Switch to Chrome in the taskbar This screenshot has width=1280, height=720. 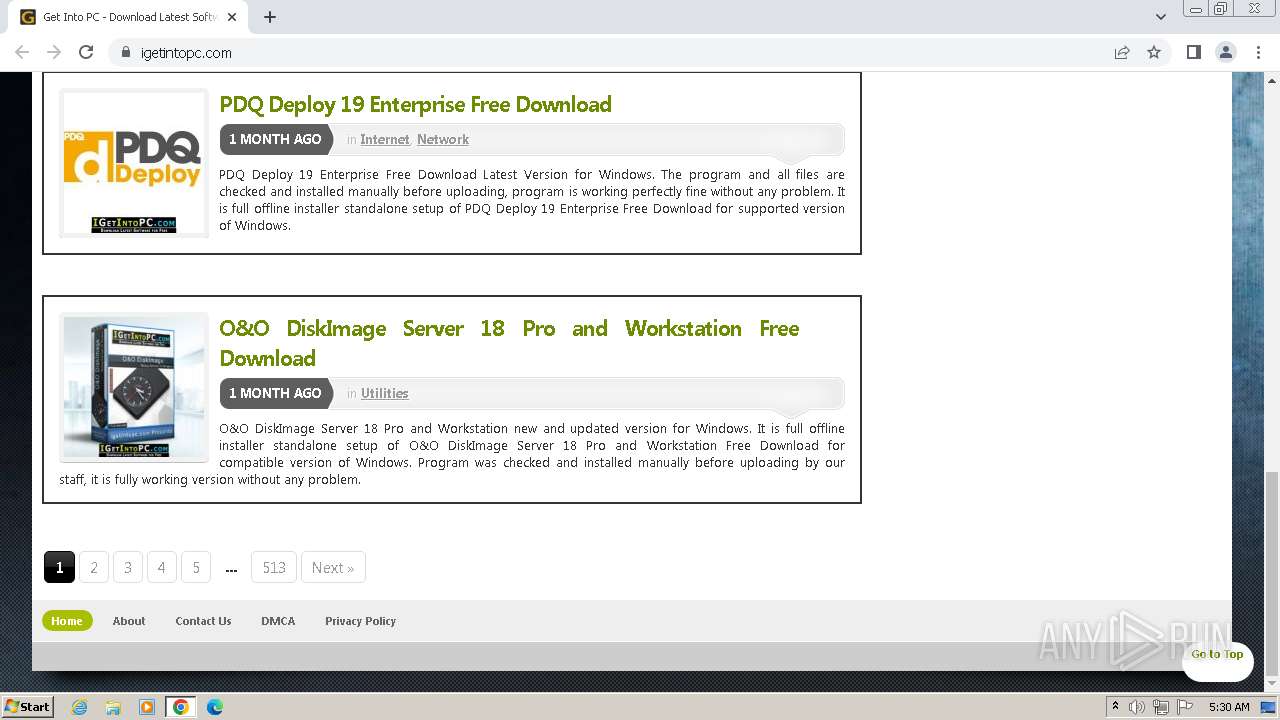[x=181, y=707]
